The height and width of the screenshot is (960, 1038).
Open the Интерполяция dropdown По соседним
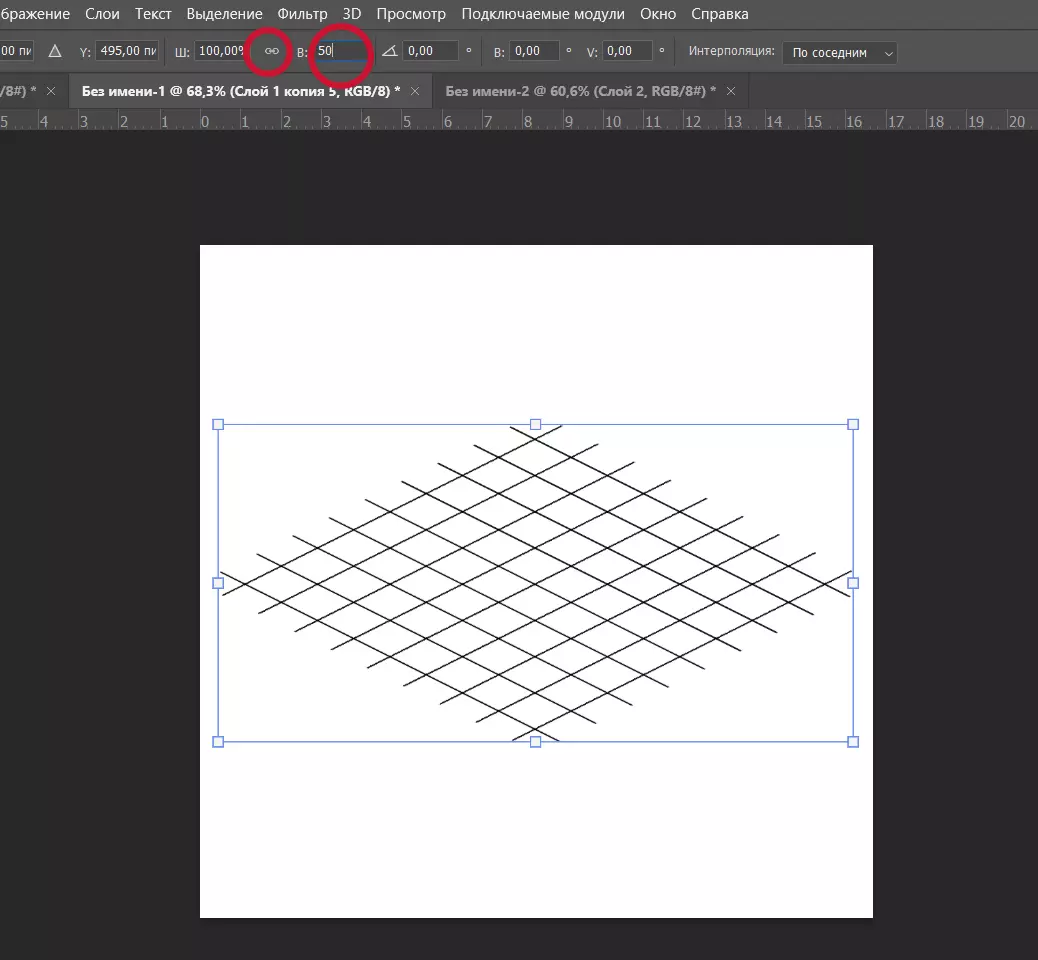pos(839,53)
